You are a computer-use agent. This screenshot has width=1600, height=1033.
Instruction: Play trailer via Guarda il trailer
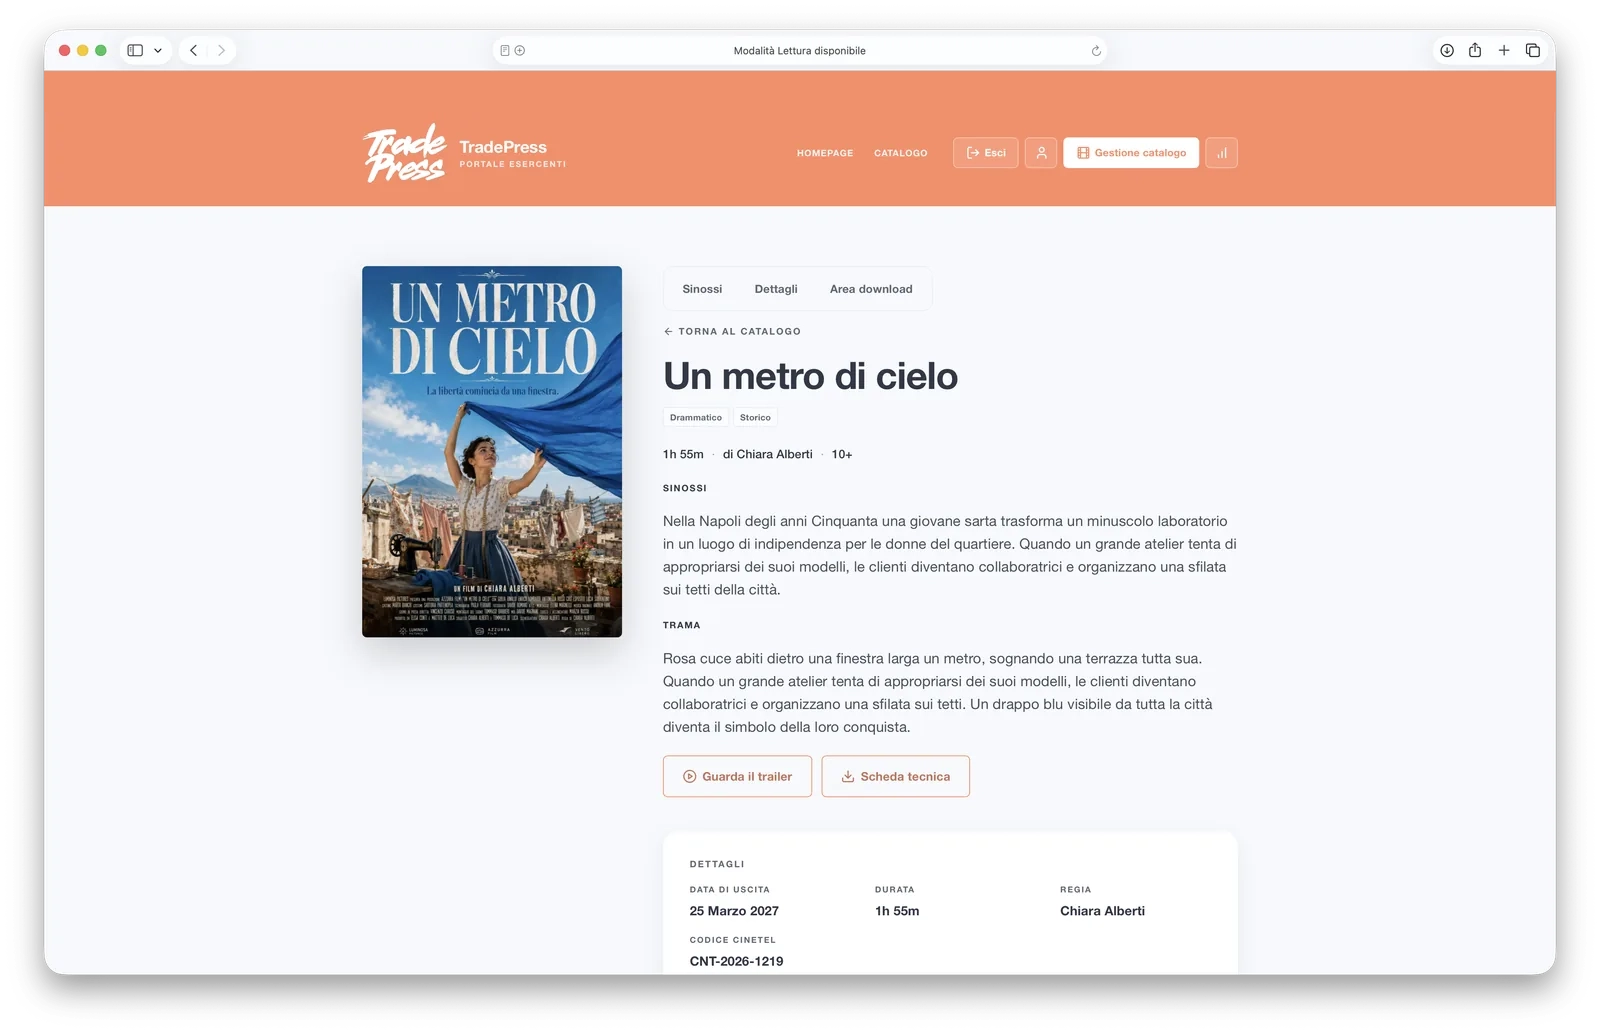tap(737, 776)
